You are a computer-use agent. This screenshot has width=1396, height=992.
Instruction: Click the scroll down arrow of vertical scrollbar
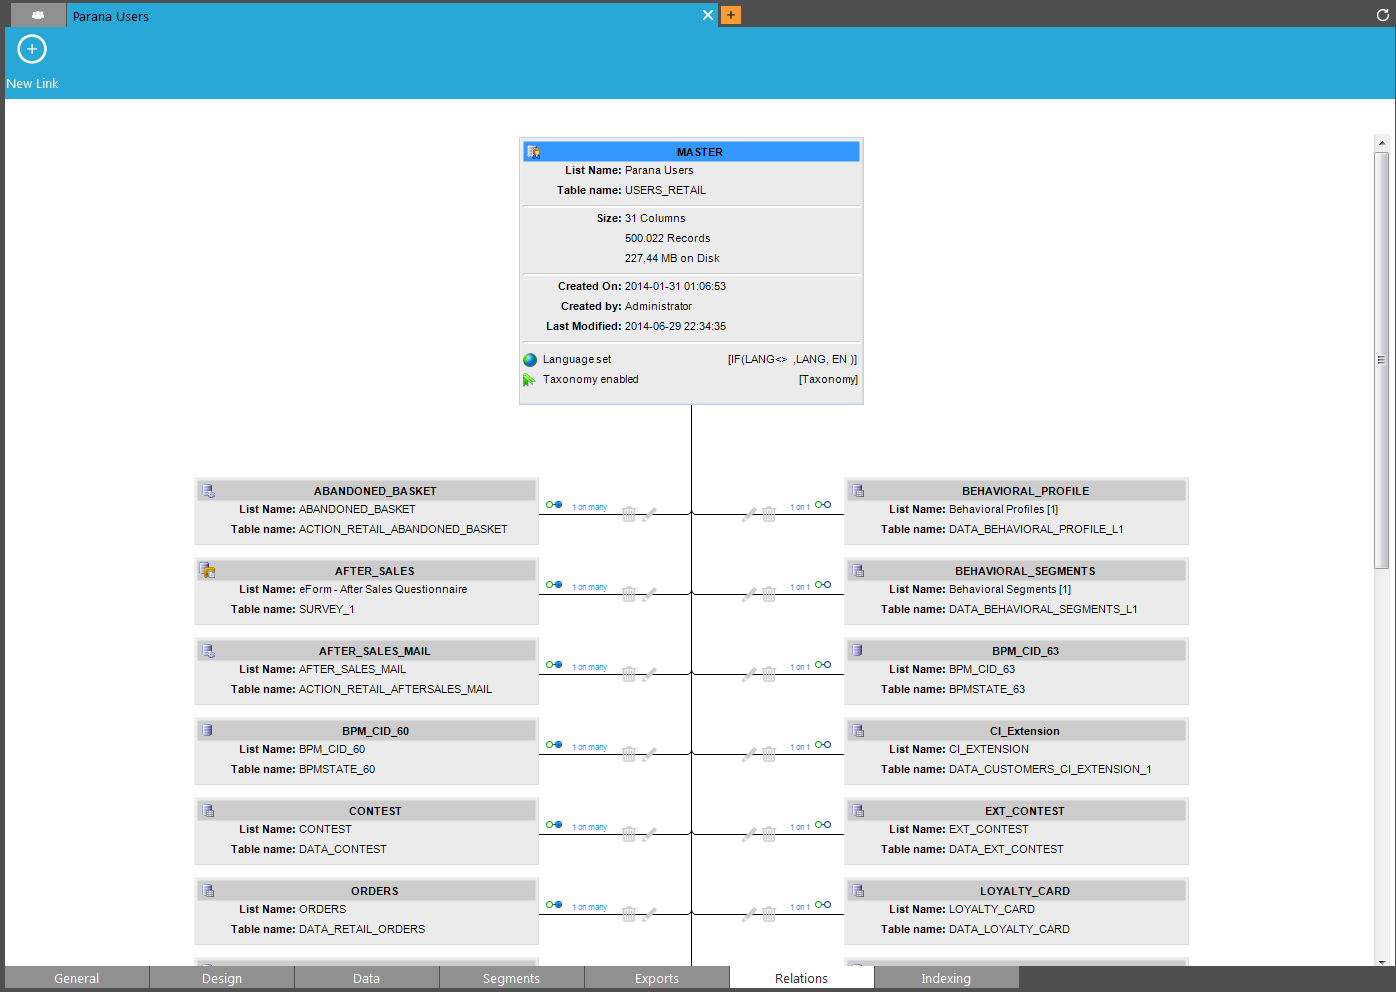[x=1382, y=961]
